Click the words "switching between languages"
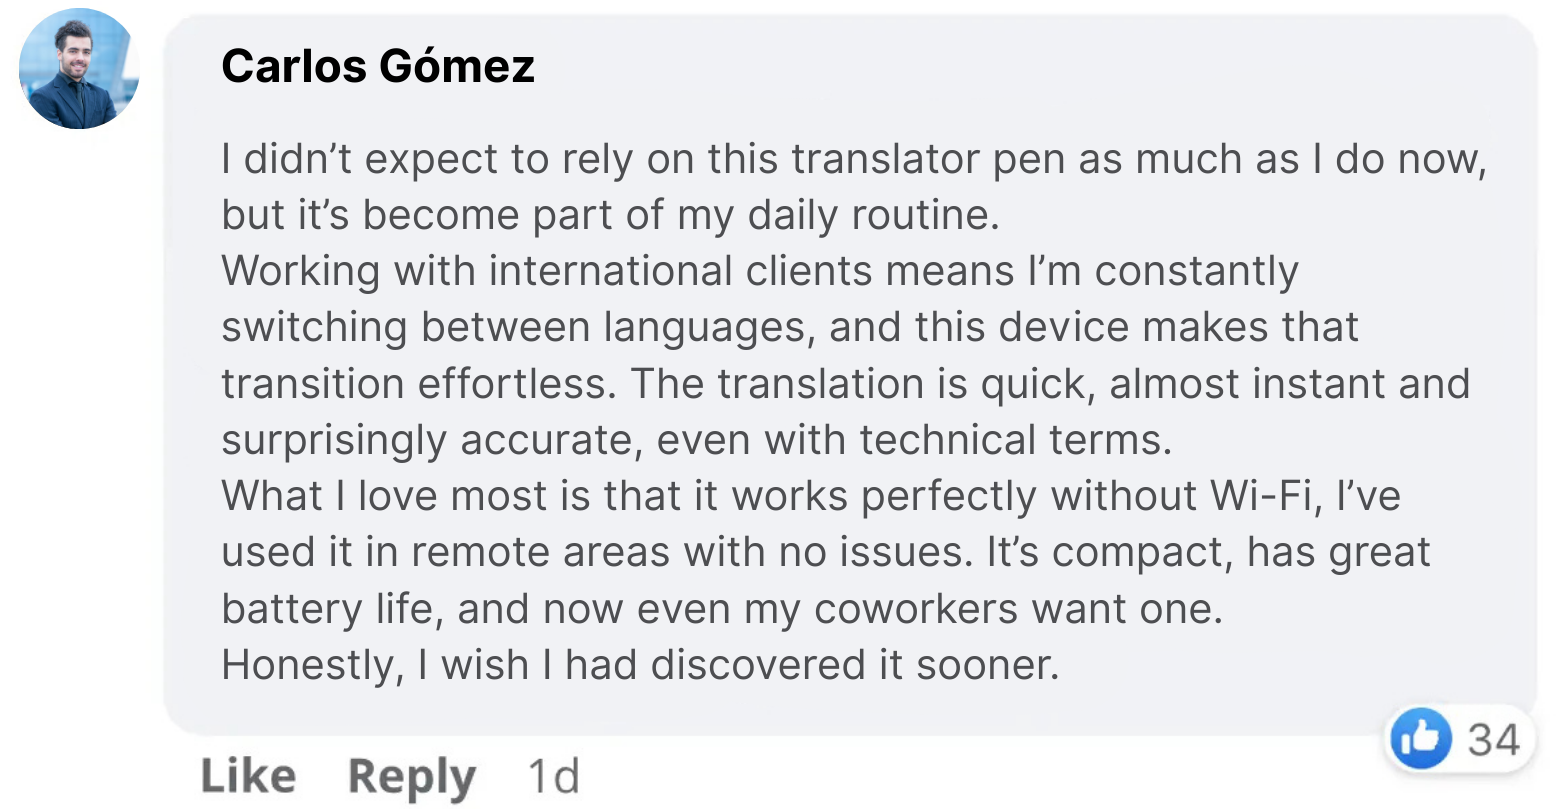This screenshot has height=809, width=1563. pyautogui.click(x=518, y=327)
